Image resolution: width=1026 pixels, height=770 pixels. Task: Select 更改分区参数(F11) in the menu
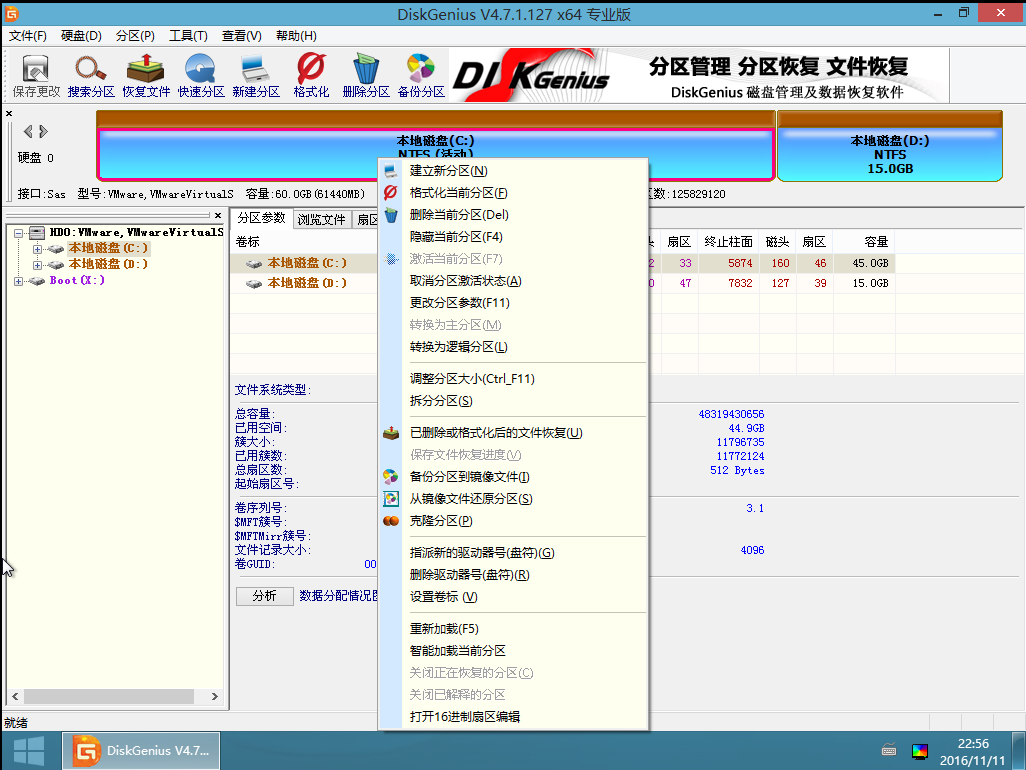point(514,303)
